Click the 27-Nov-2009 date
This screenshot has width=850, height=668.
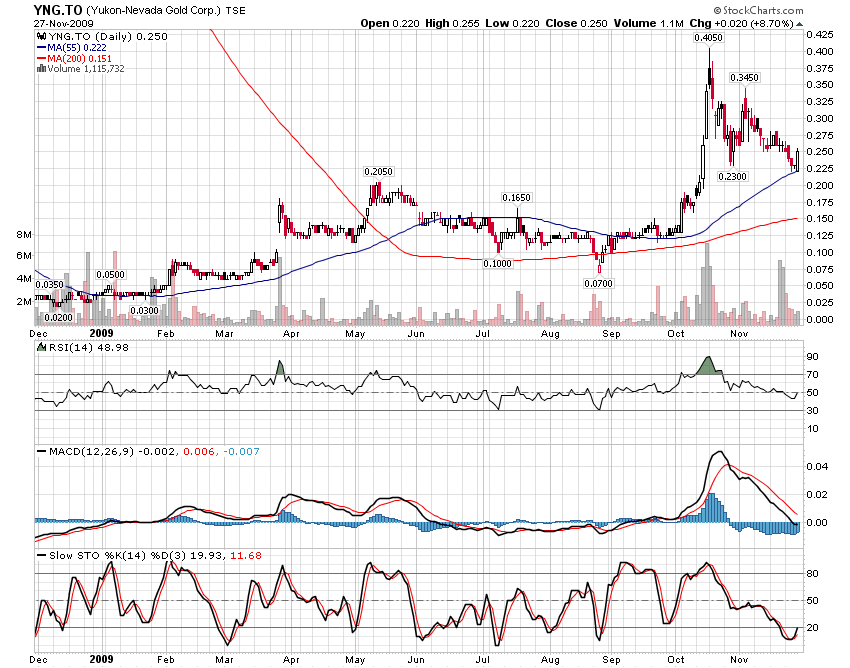click(x=63, y=23)
